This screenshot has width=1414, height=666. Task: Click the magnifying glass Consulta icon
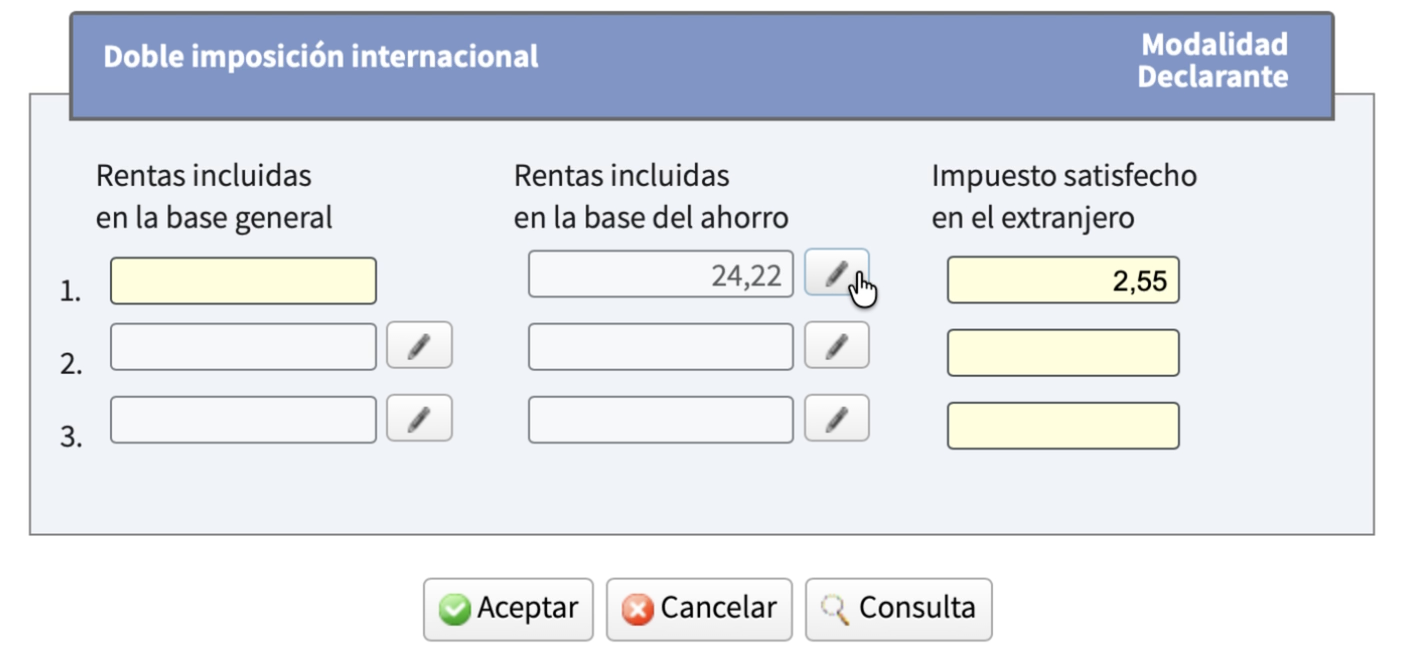tap(835, 609)
